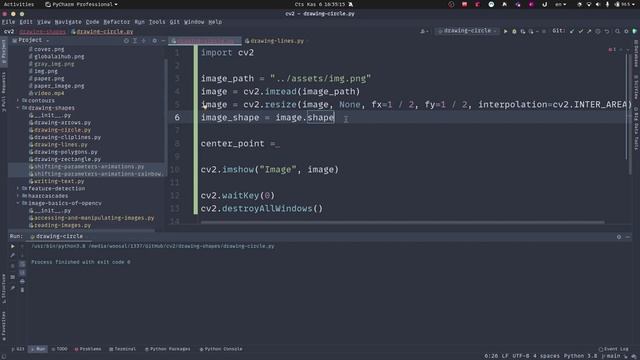Image resolution: width=640 pixels, height=360 pixels.
Task: Open the drawing-circle run configuration dropdown
Action: (x=467, y=31)
